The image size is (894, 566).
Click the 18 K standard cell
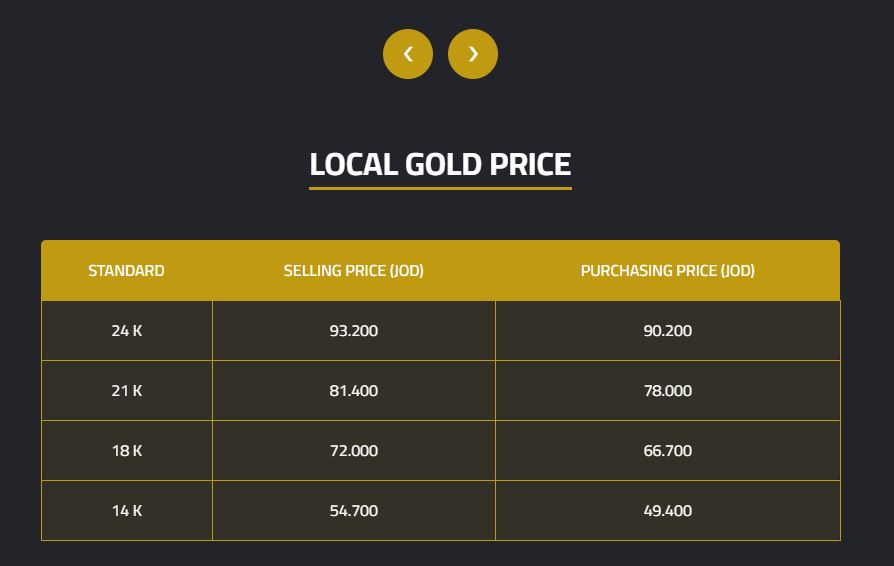(x=126, y=451)
